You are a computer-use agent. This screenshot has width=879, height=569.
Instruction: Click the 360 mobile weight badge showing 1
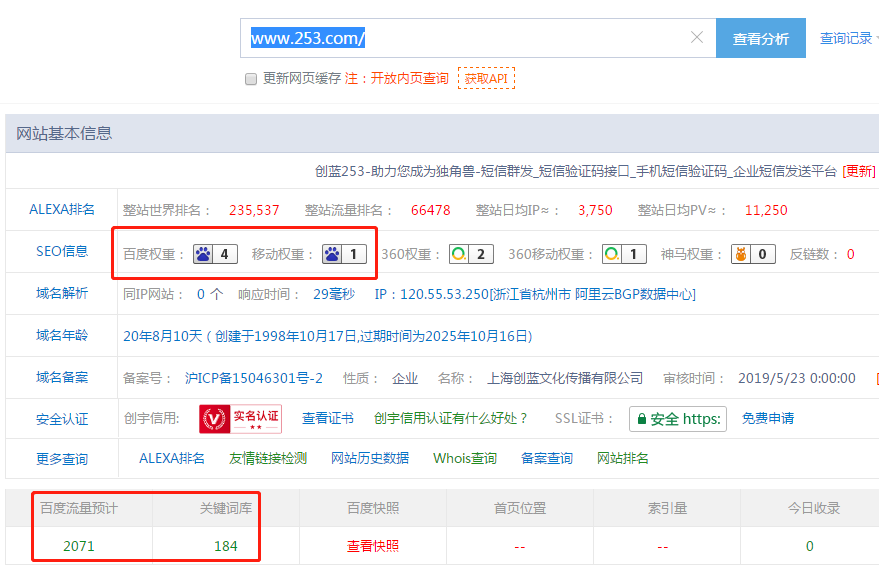(624, 254)
